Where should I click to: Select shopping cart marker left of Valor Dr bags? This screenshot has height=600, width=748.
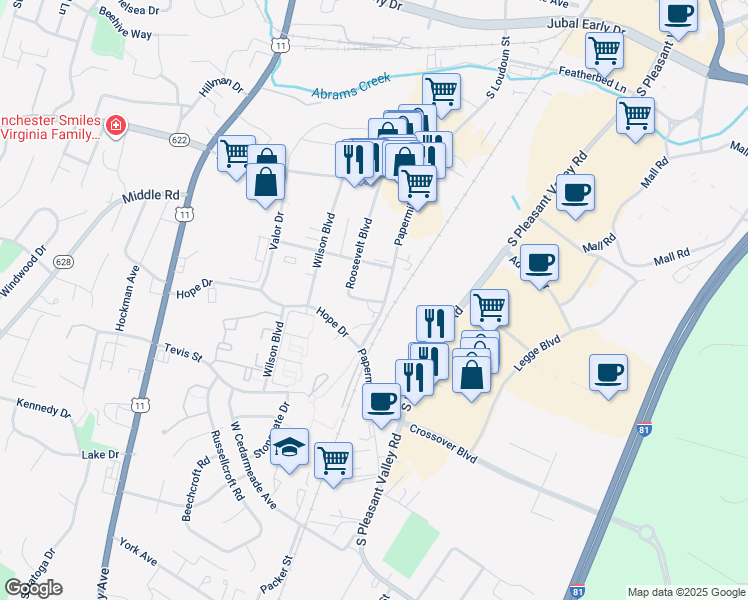pos(236,155)
